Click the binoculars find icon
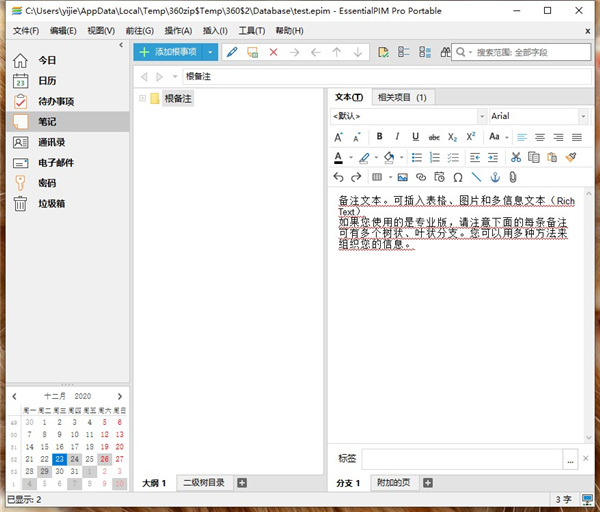 tap(445, 52)
